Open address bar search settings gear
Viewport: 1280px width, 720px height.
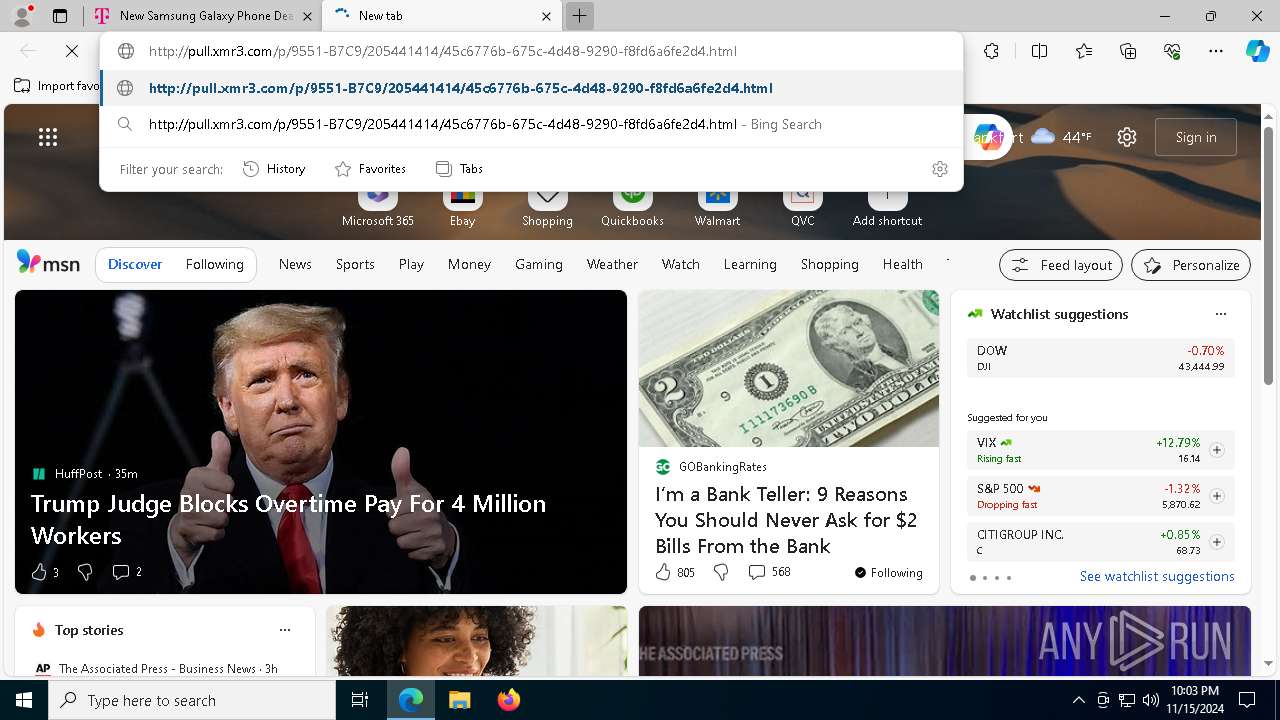click(939, 169)
